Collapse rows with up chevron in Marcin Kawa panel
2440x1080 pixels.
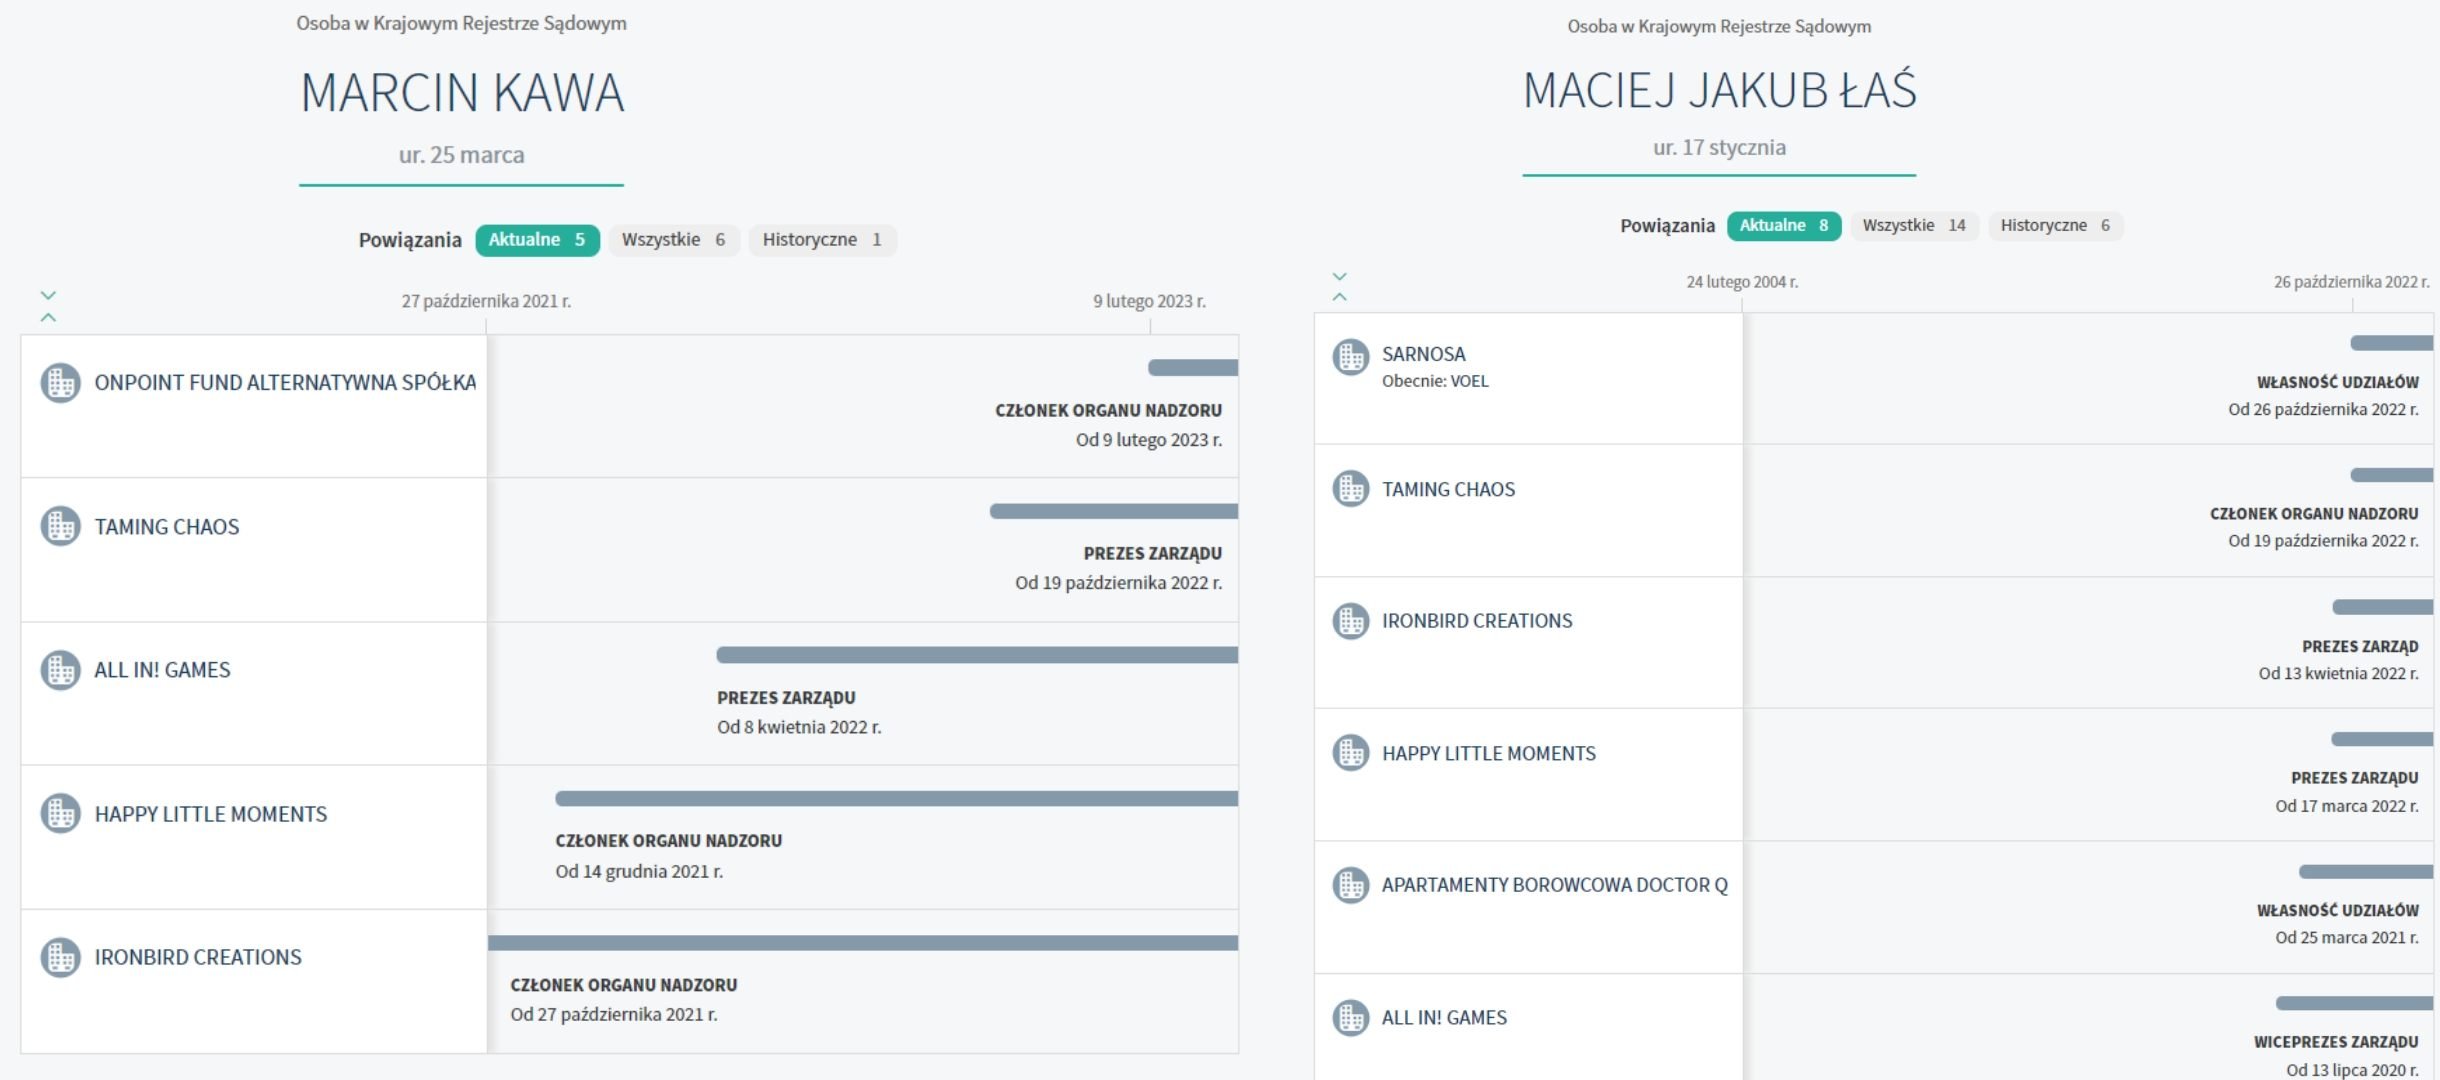pos(48,317)
